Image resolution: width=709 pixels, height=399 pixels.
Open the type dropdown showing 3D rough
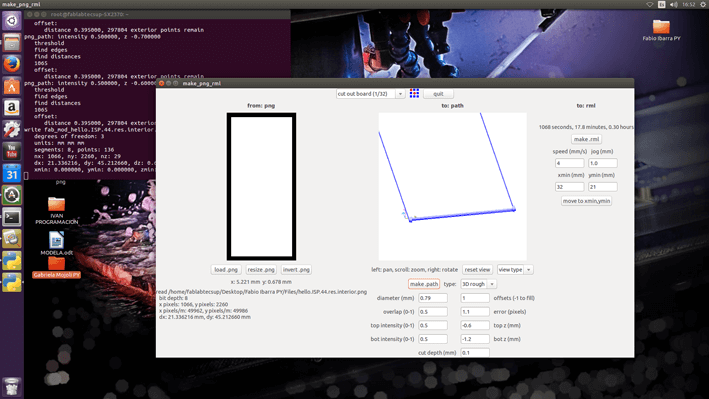click(x=478, y=284)
